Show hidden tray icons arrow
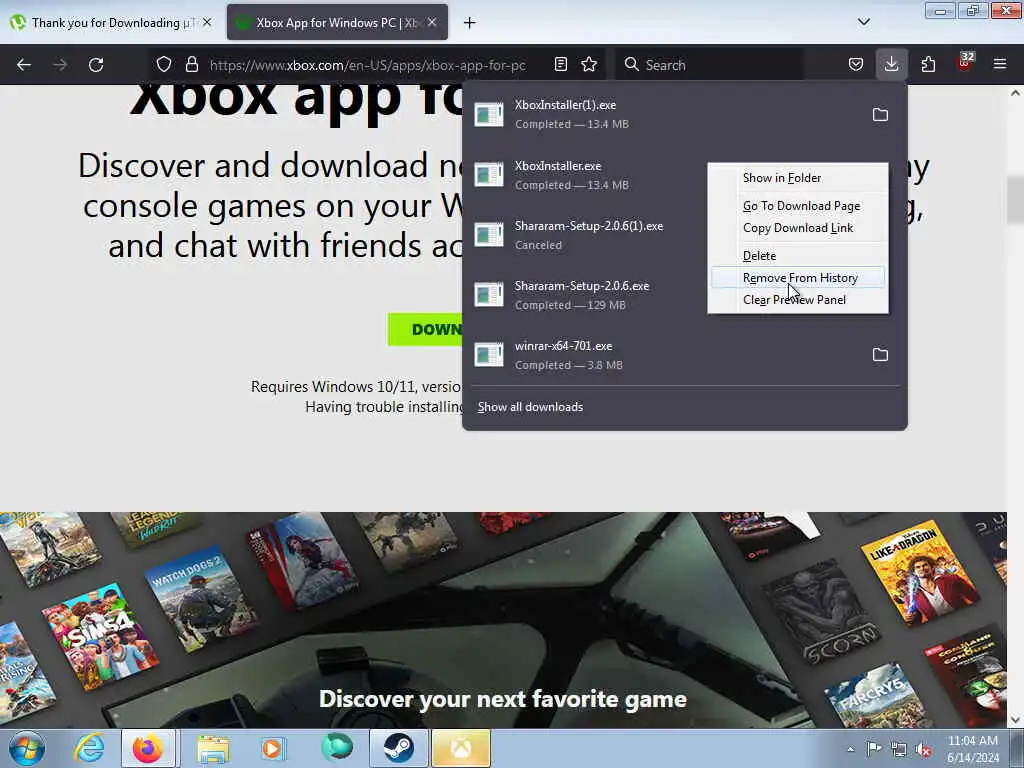 coord(850,749)
